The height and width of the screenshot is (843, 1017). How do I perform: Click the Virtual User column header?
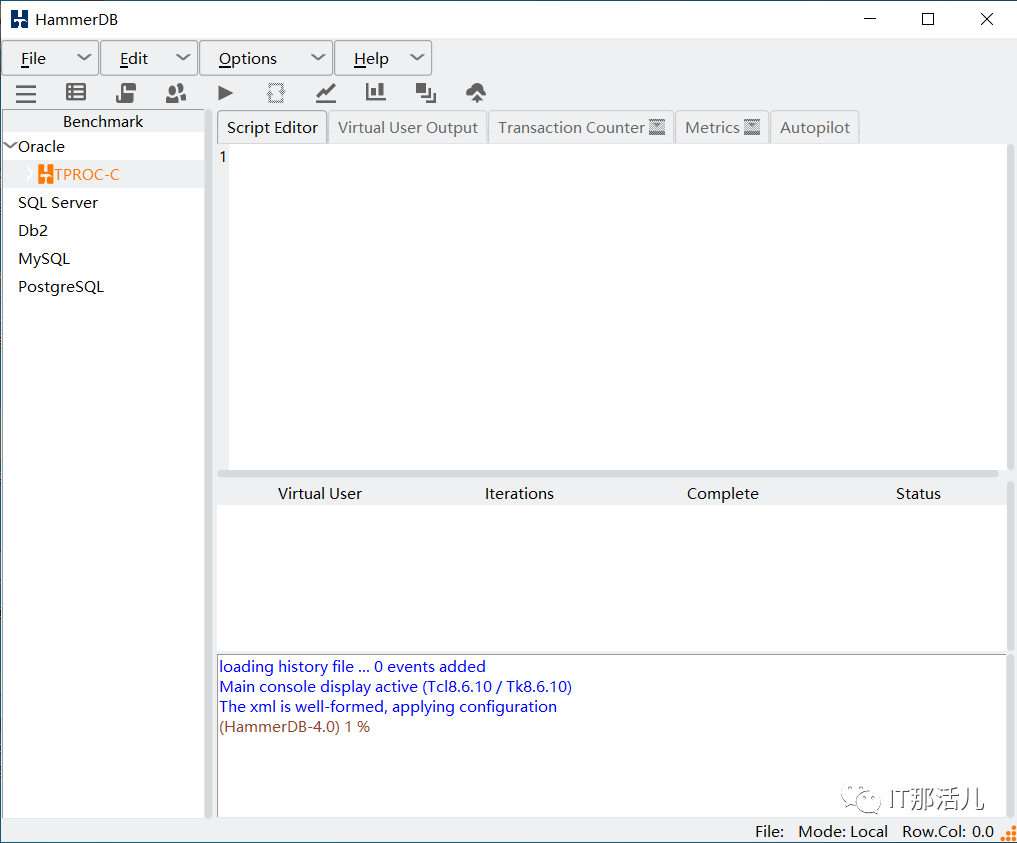click(320, 493)
